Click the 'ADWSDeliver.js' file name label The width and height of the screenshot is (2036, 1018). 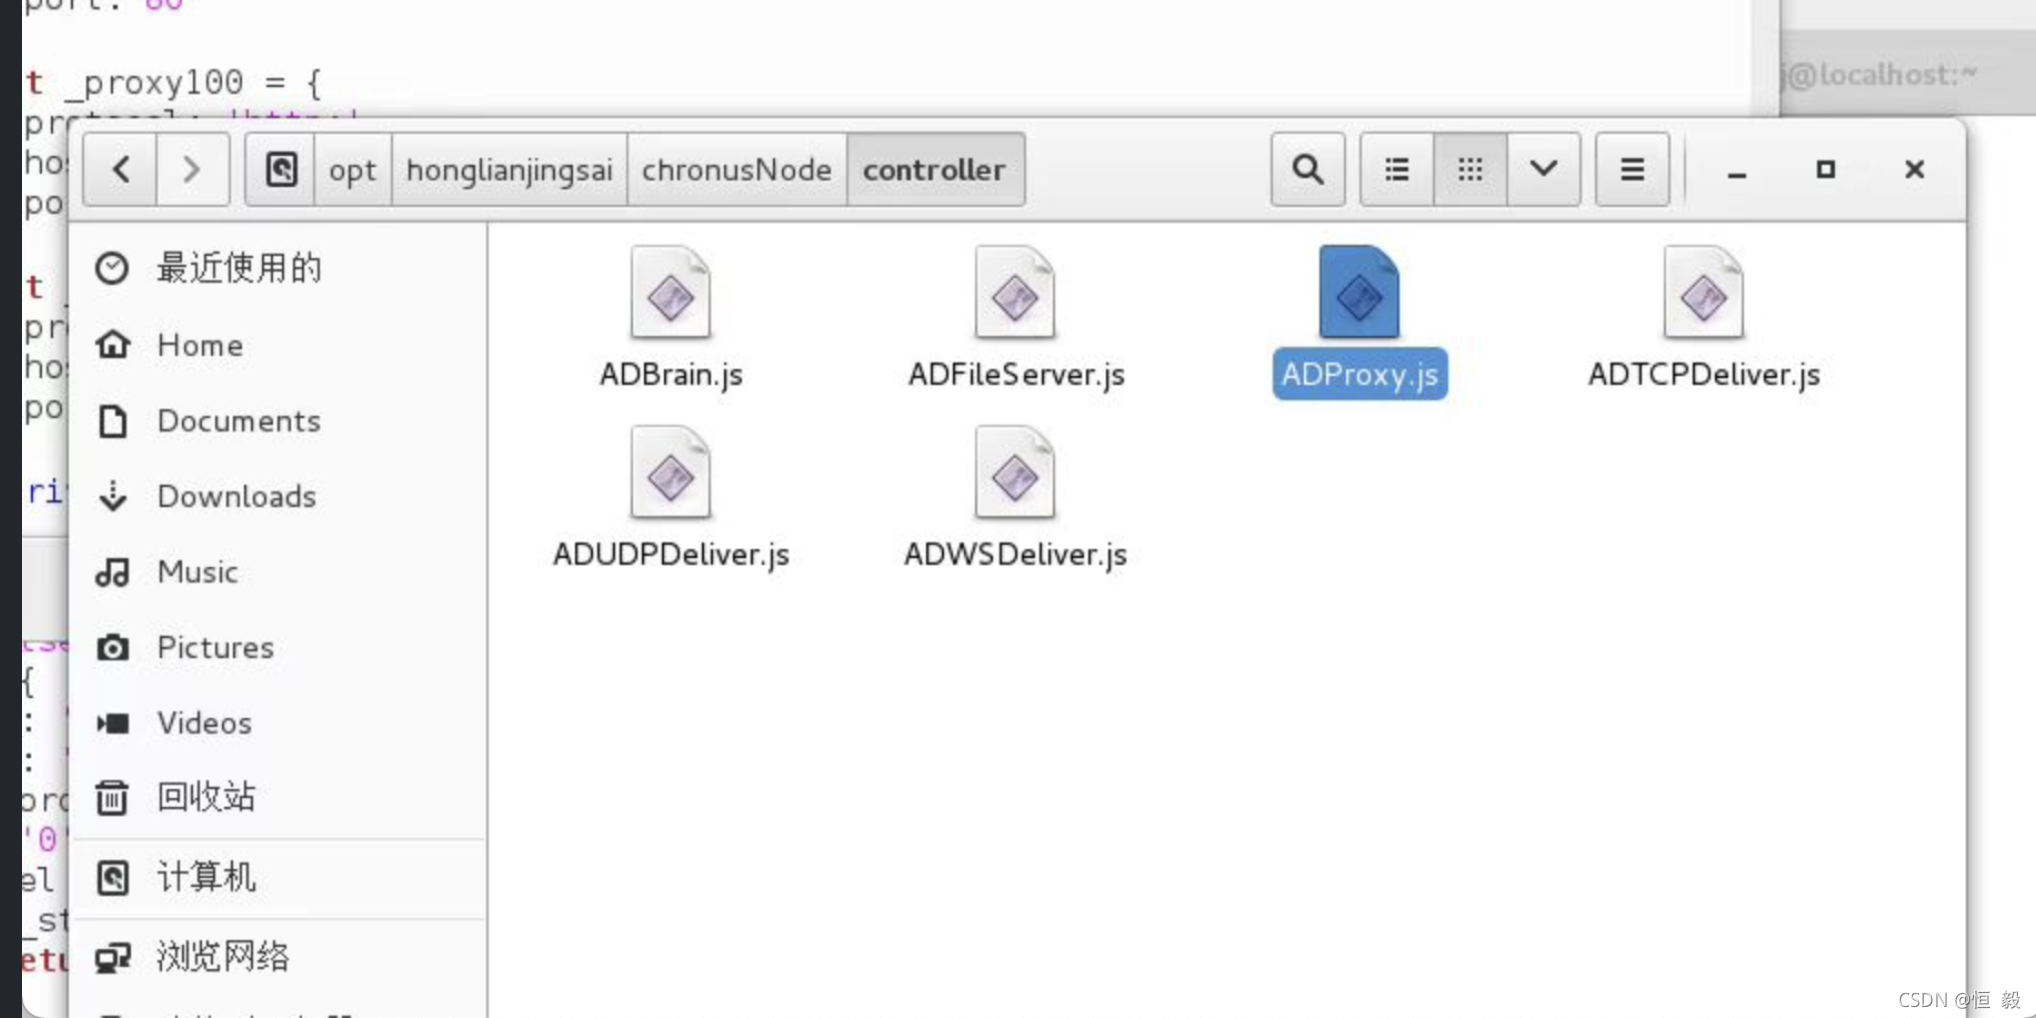pyautogui.click(x=1015, y=554)
